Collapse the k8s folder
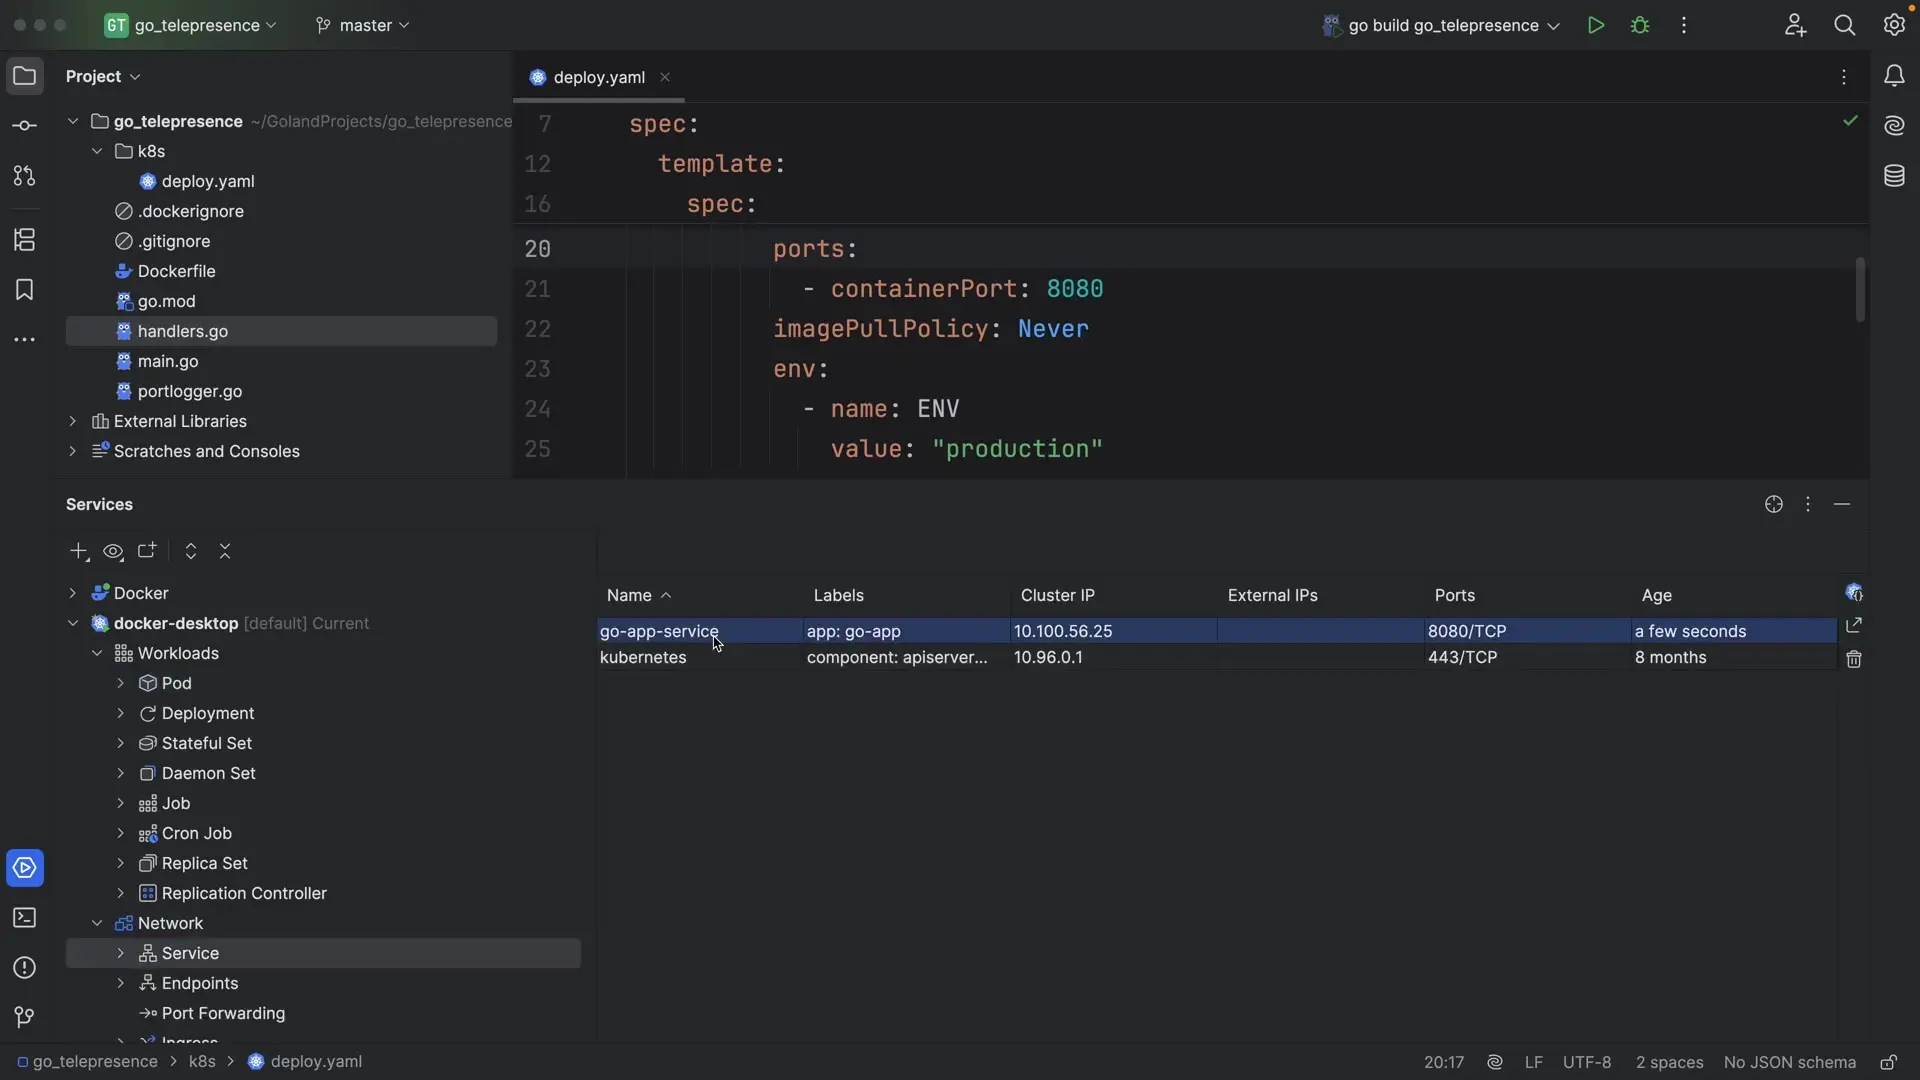This screenshot has width=1920, height=1080. point(97,151)
